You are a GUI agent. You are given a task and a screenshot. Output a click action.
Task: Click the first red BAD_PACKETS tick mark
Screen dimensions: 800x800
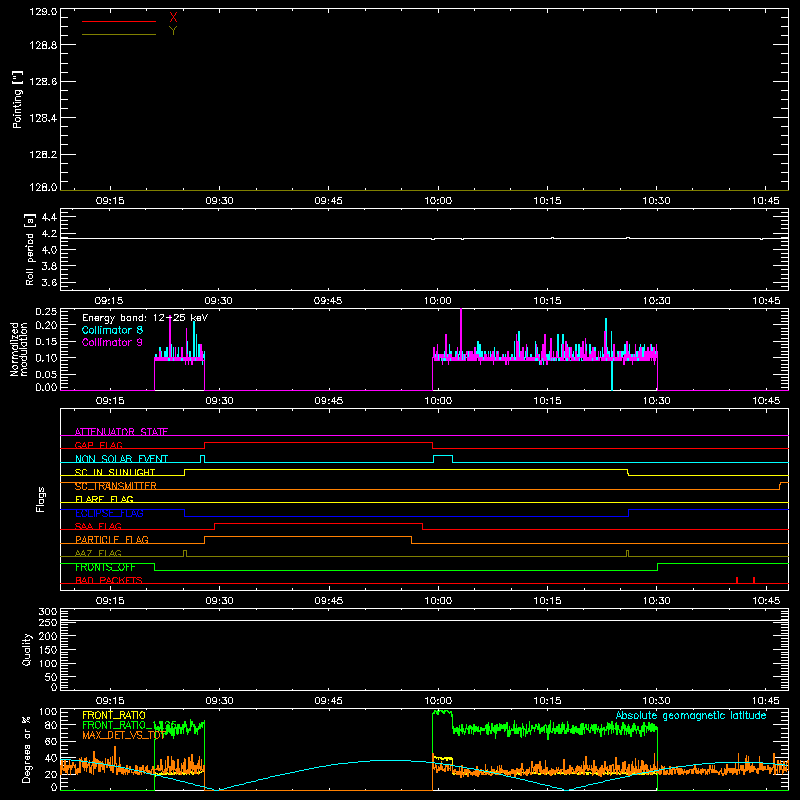[737, 580]
